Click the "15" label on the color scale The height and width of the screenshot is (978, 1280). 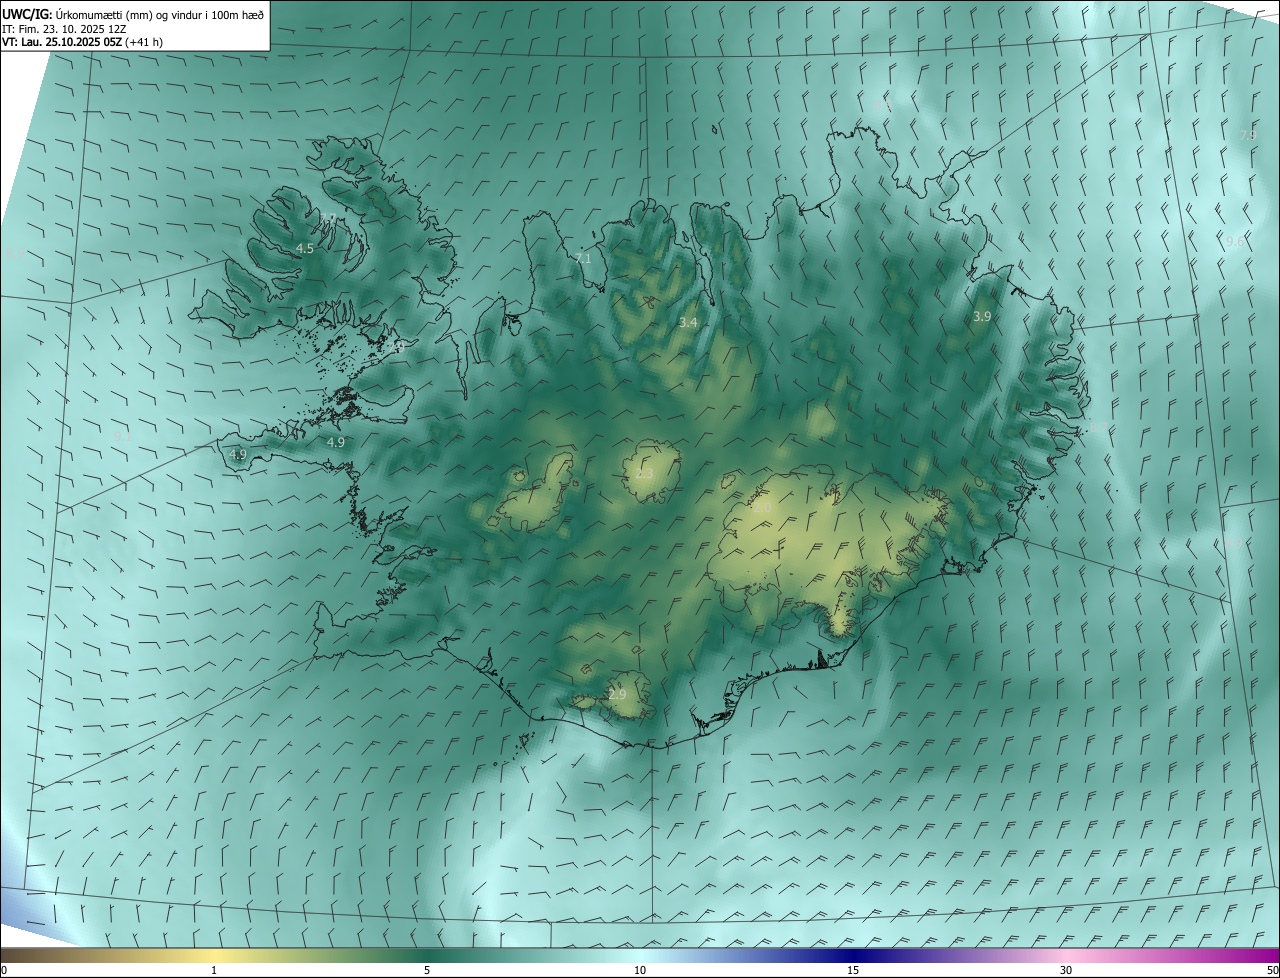coord(853,970)
